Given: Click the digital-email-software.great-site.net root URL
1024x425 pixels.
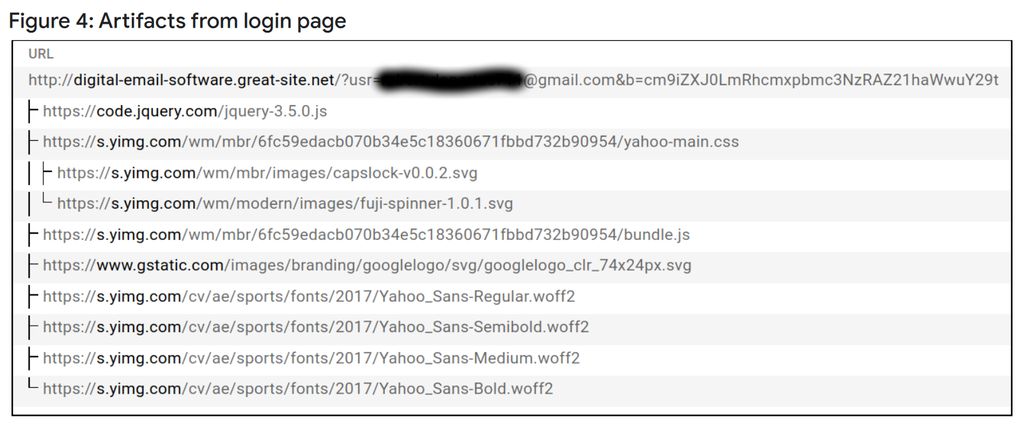Looking at the screenshot, I should point(513,80).
